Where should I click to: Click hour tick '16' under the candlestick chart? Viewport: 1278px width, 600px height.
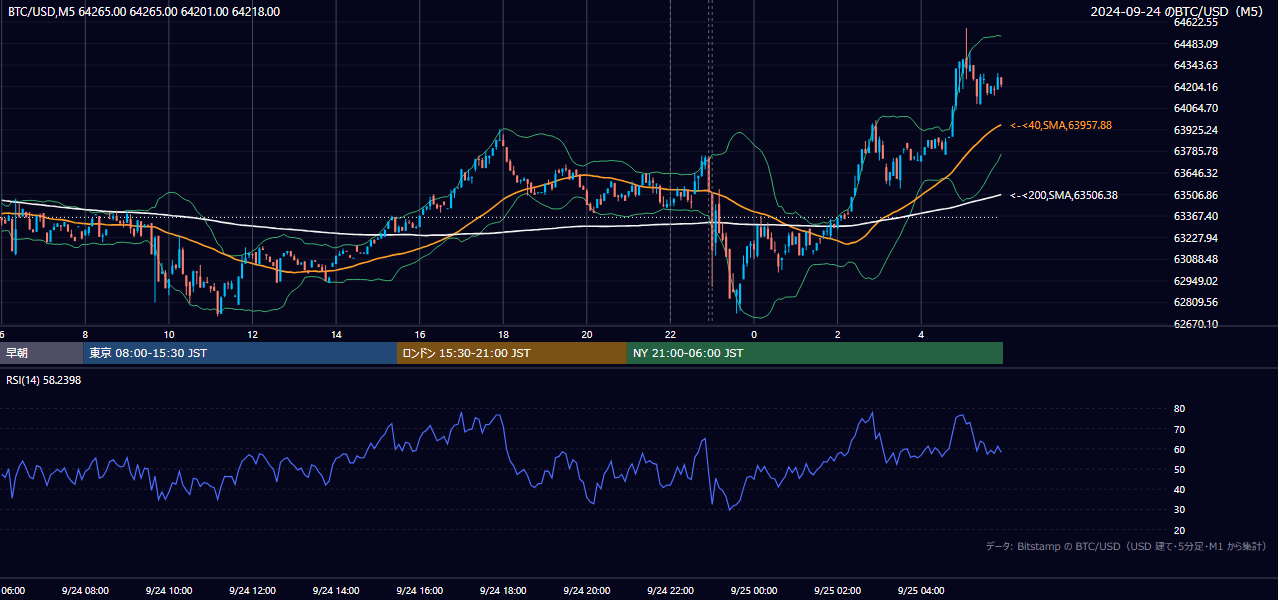[x=419, y=335]
